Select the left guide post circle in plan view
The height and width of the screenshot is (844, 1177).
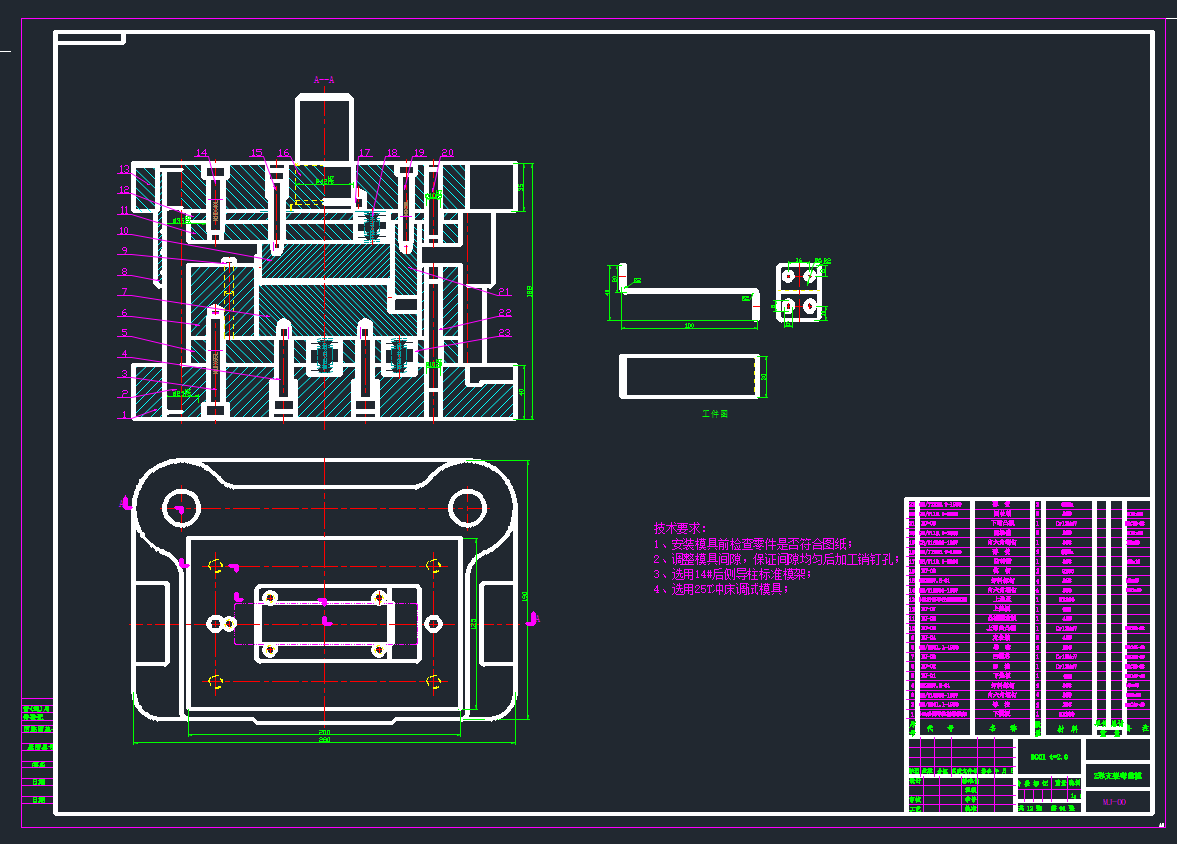(181, 508)
